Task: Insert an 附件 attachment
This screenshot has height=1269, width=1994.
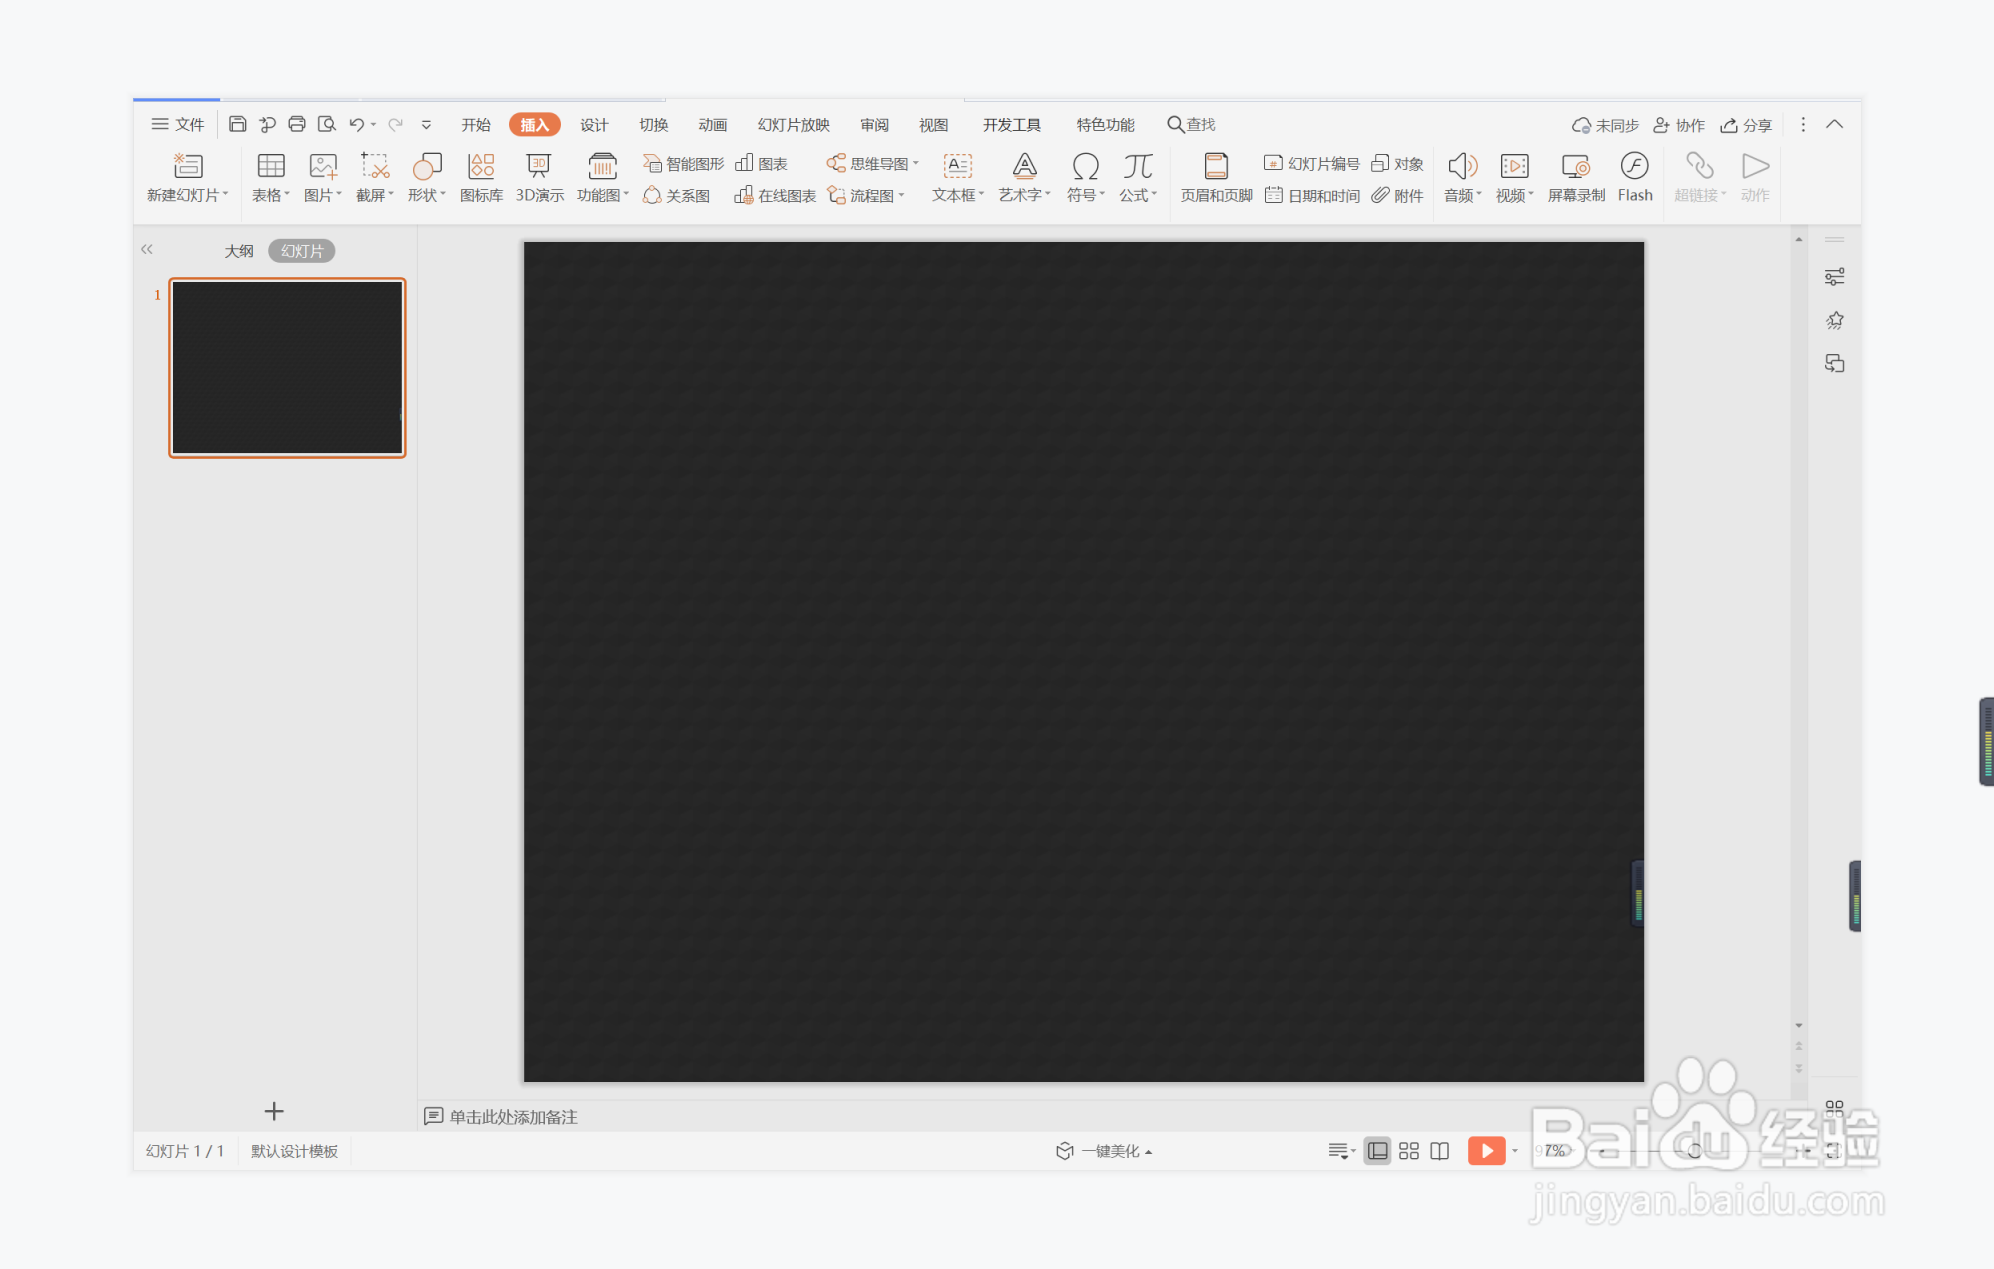Action: pos(1397,195)
